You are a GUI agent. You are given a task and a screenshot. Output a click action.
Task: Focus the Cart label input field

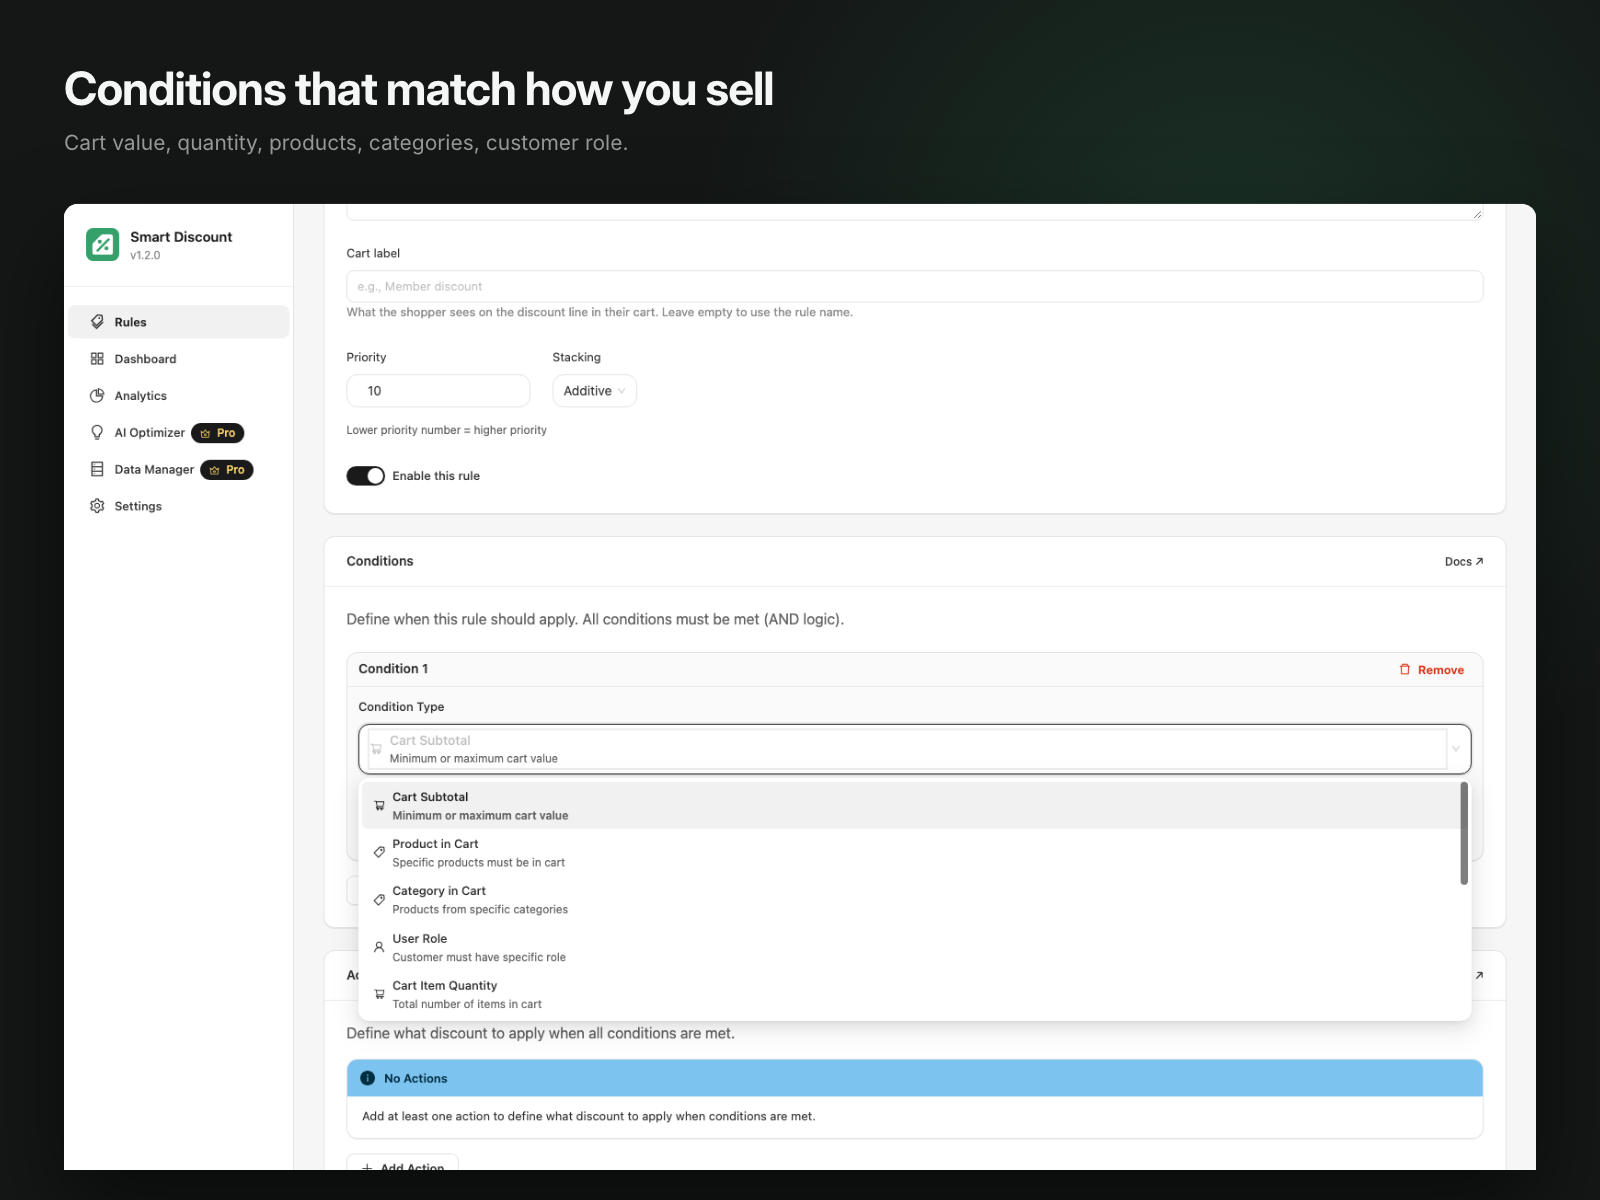tap(914, 286)
